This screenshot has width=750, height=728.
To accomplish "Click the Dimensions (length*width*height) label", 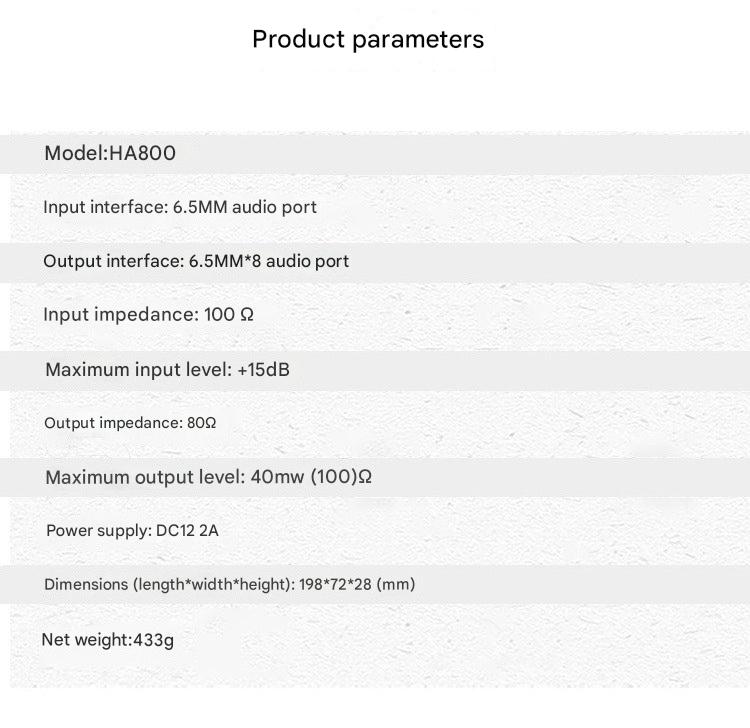I will pos(167,585).
